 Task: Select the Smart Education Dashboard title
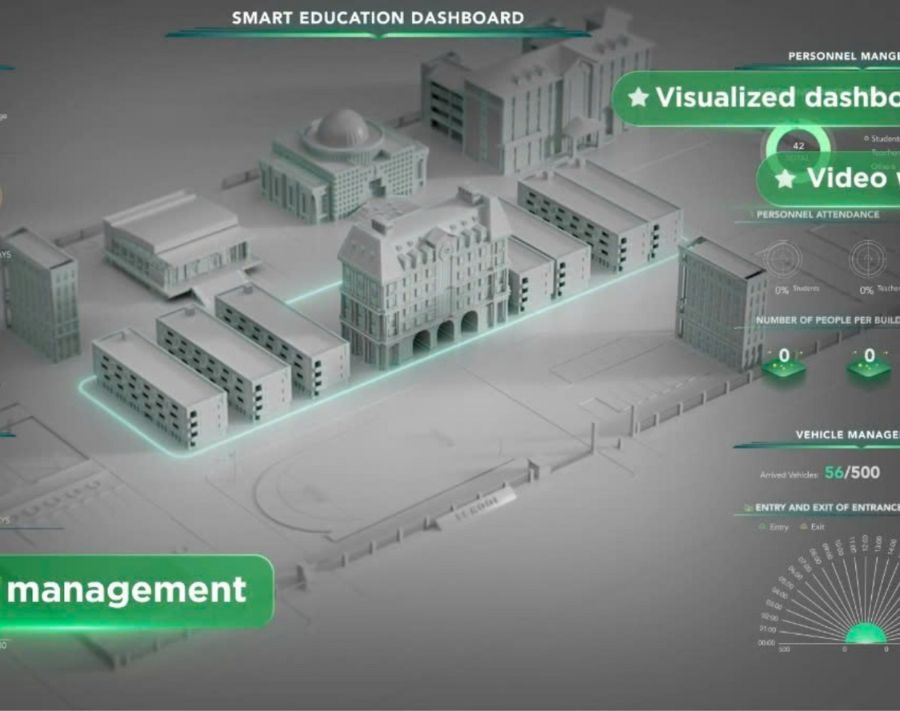pyautogui.click(x=377, y=18)
